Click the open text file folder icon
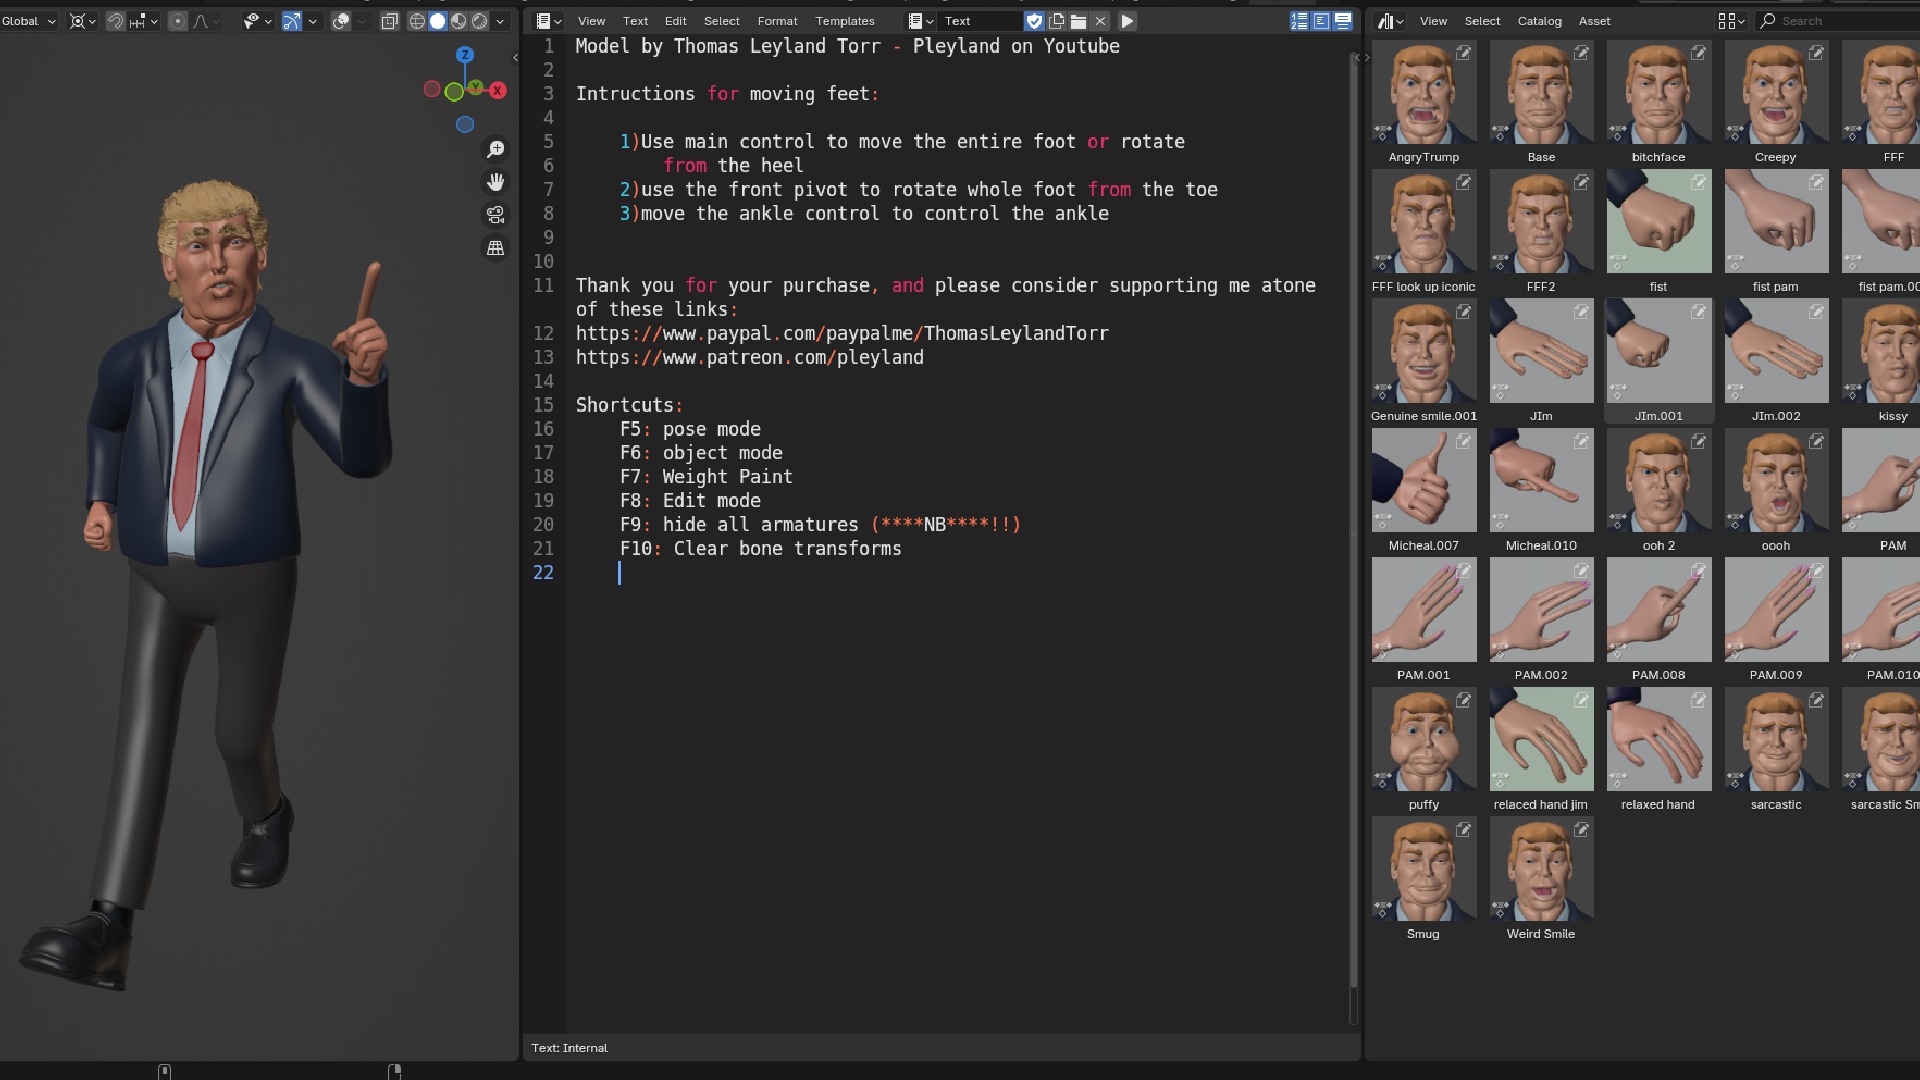 (1078, 21)
